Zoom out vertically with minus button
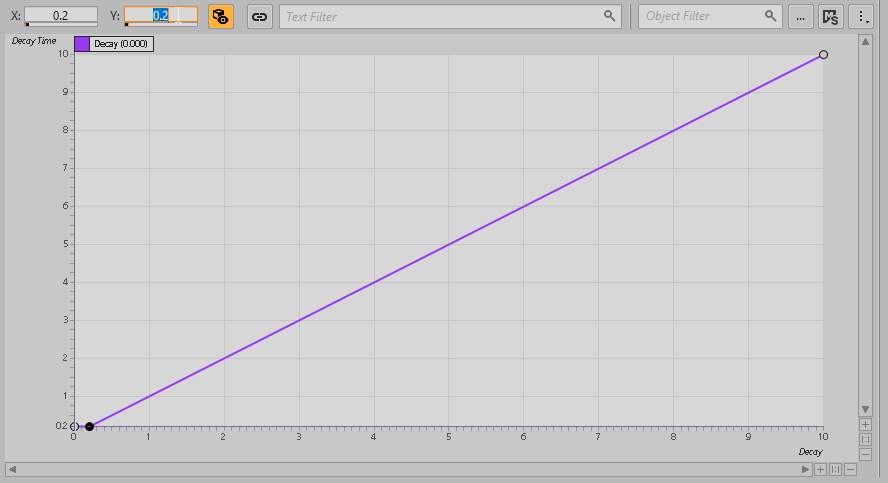This screenshot has width=888, height=483. click(865, 454)
